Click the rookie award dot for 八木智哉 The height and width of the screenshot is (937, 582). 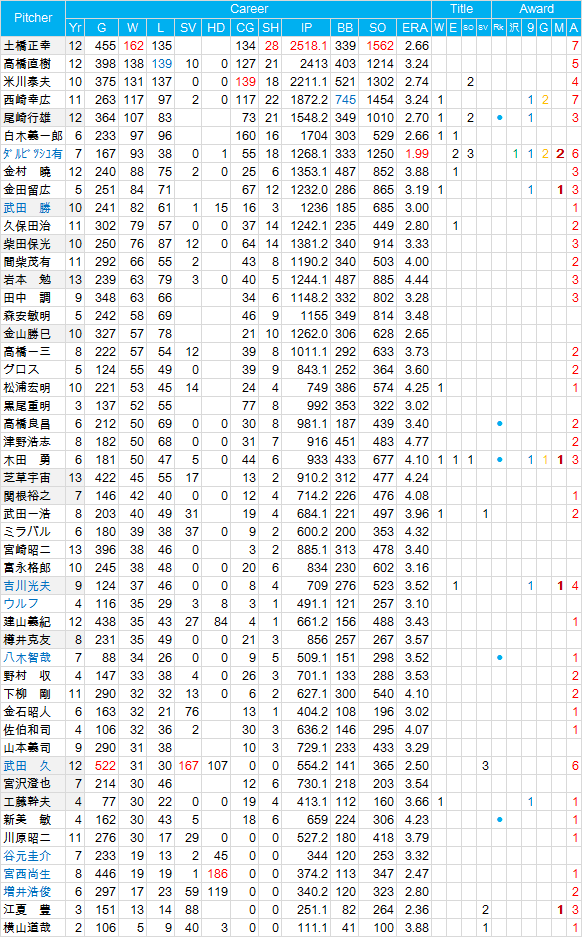499,657
